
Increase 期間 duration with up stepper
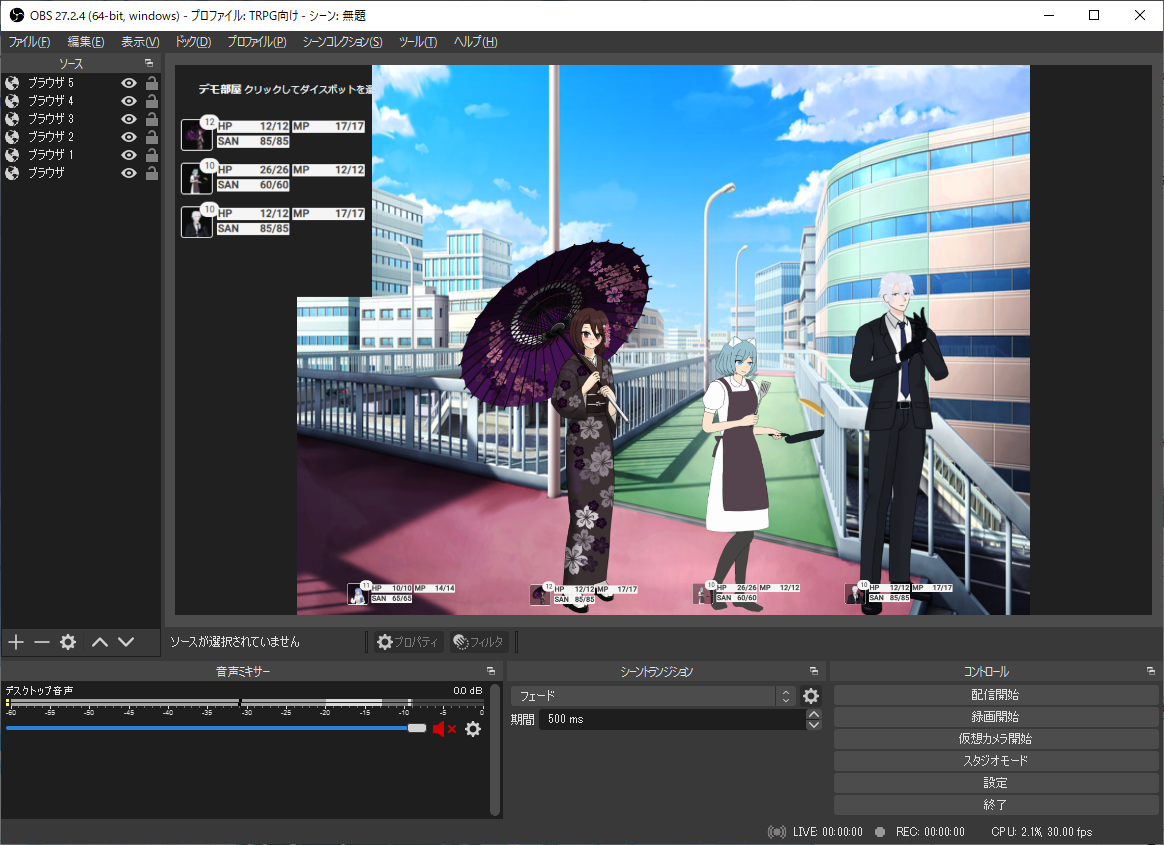tap(812, 713)
